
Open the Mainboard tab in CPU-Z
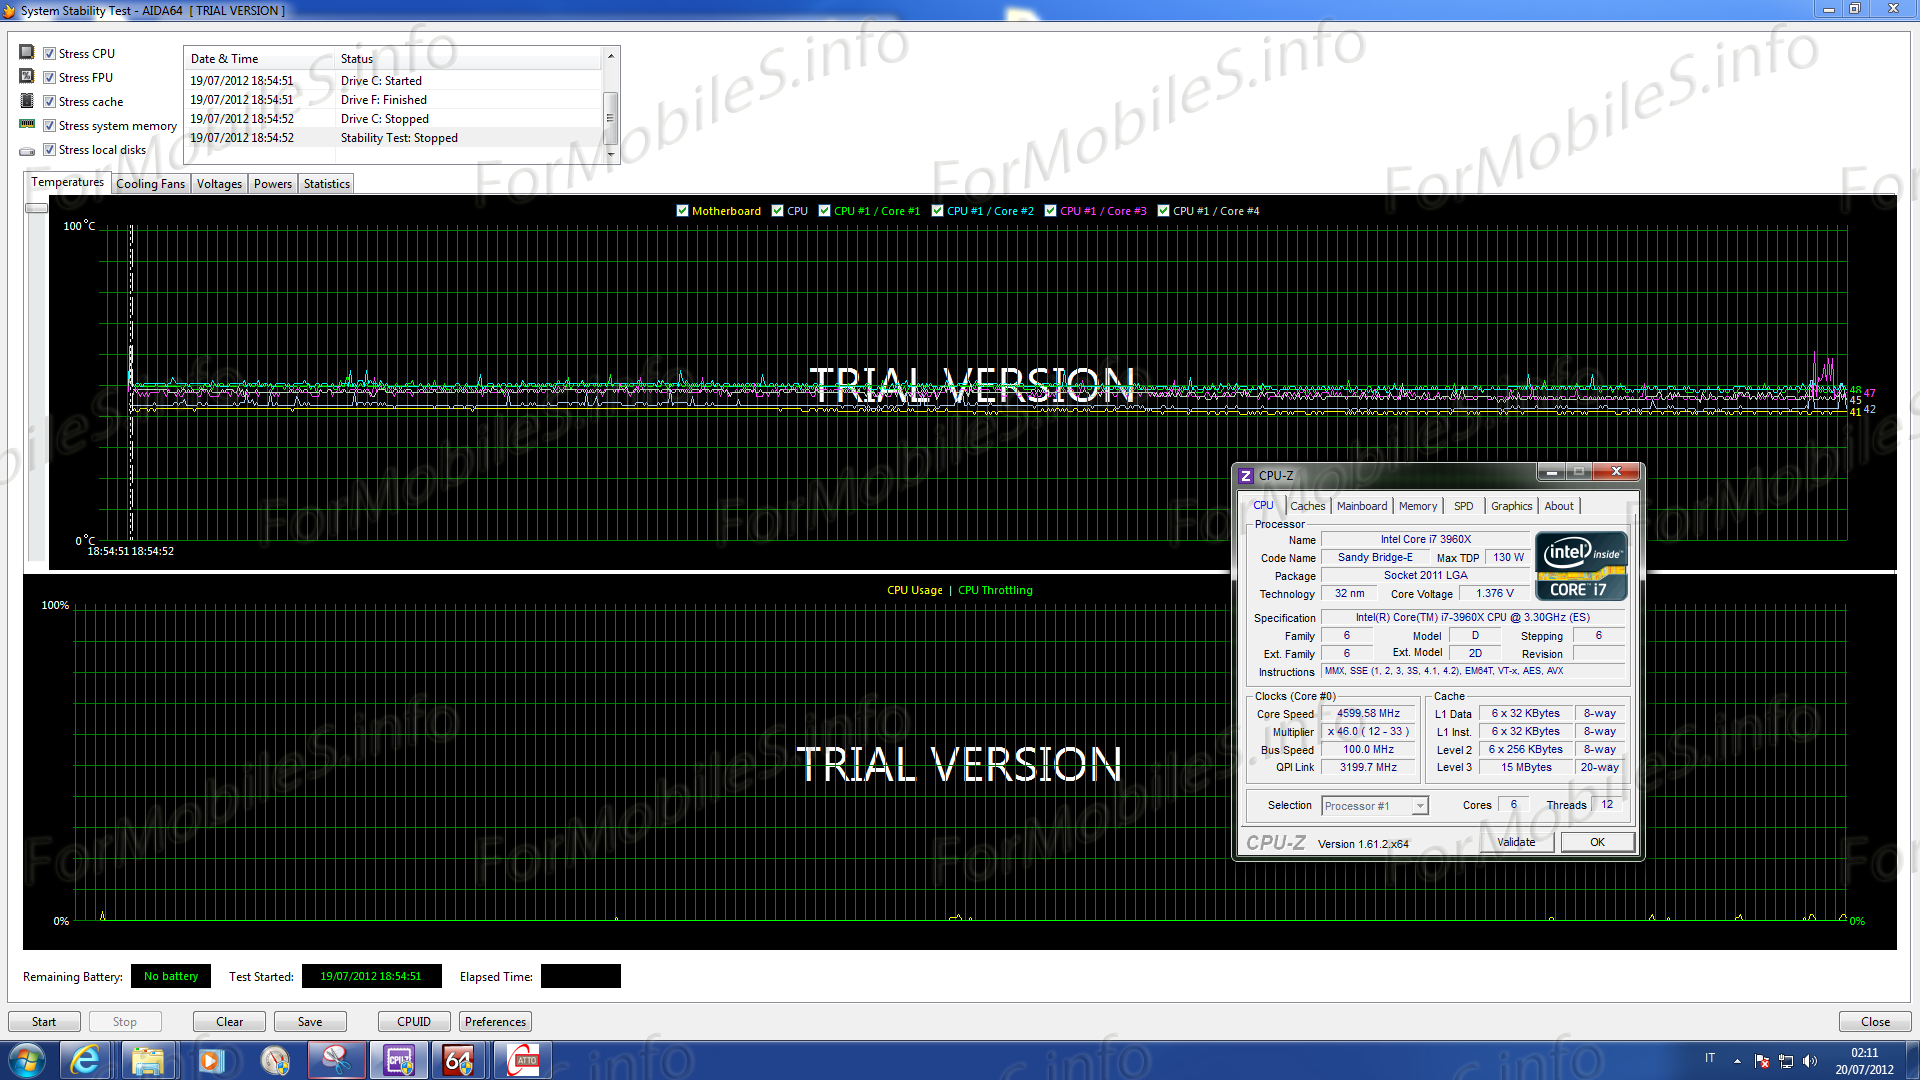[x=1361, y=506]
